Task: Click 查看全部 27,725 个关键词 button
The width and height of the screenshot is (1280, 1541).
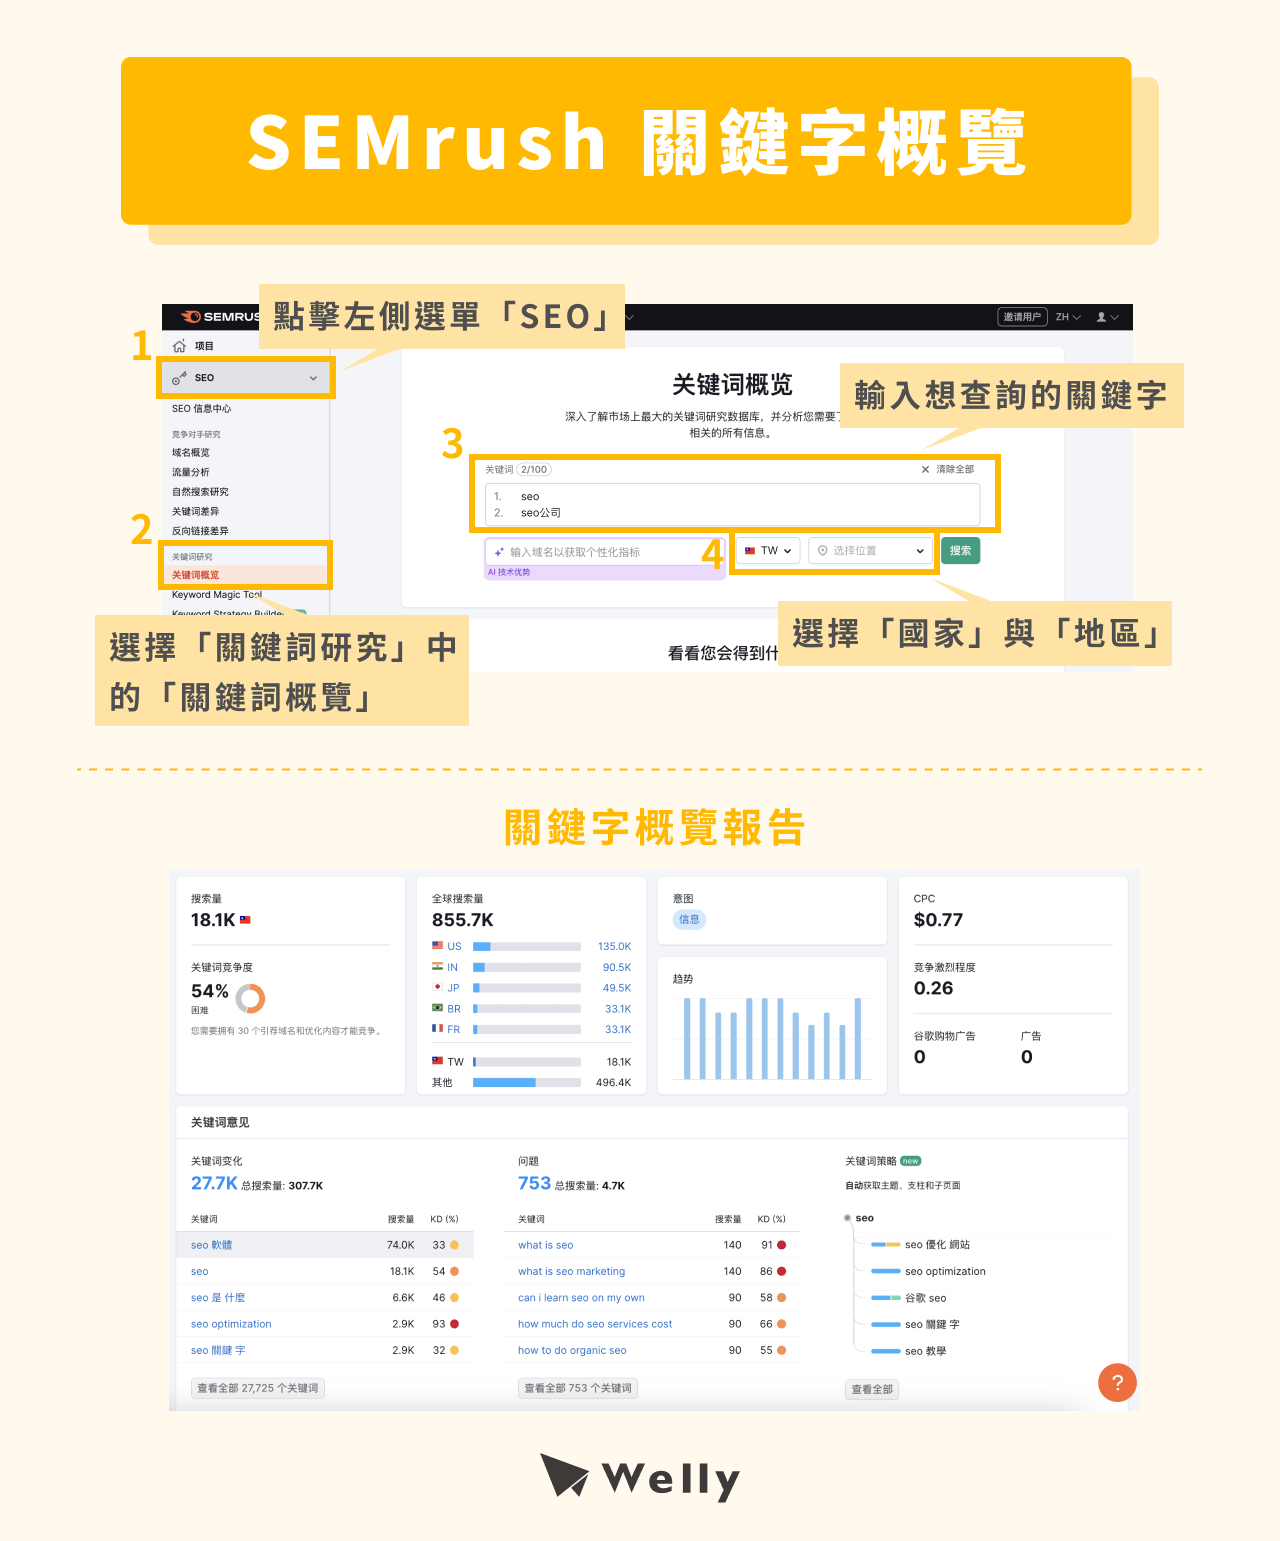Action: pyautogui.click(x=258, y=1388)
